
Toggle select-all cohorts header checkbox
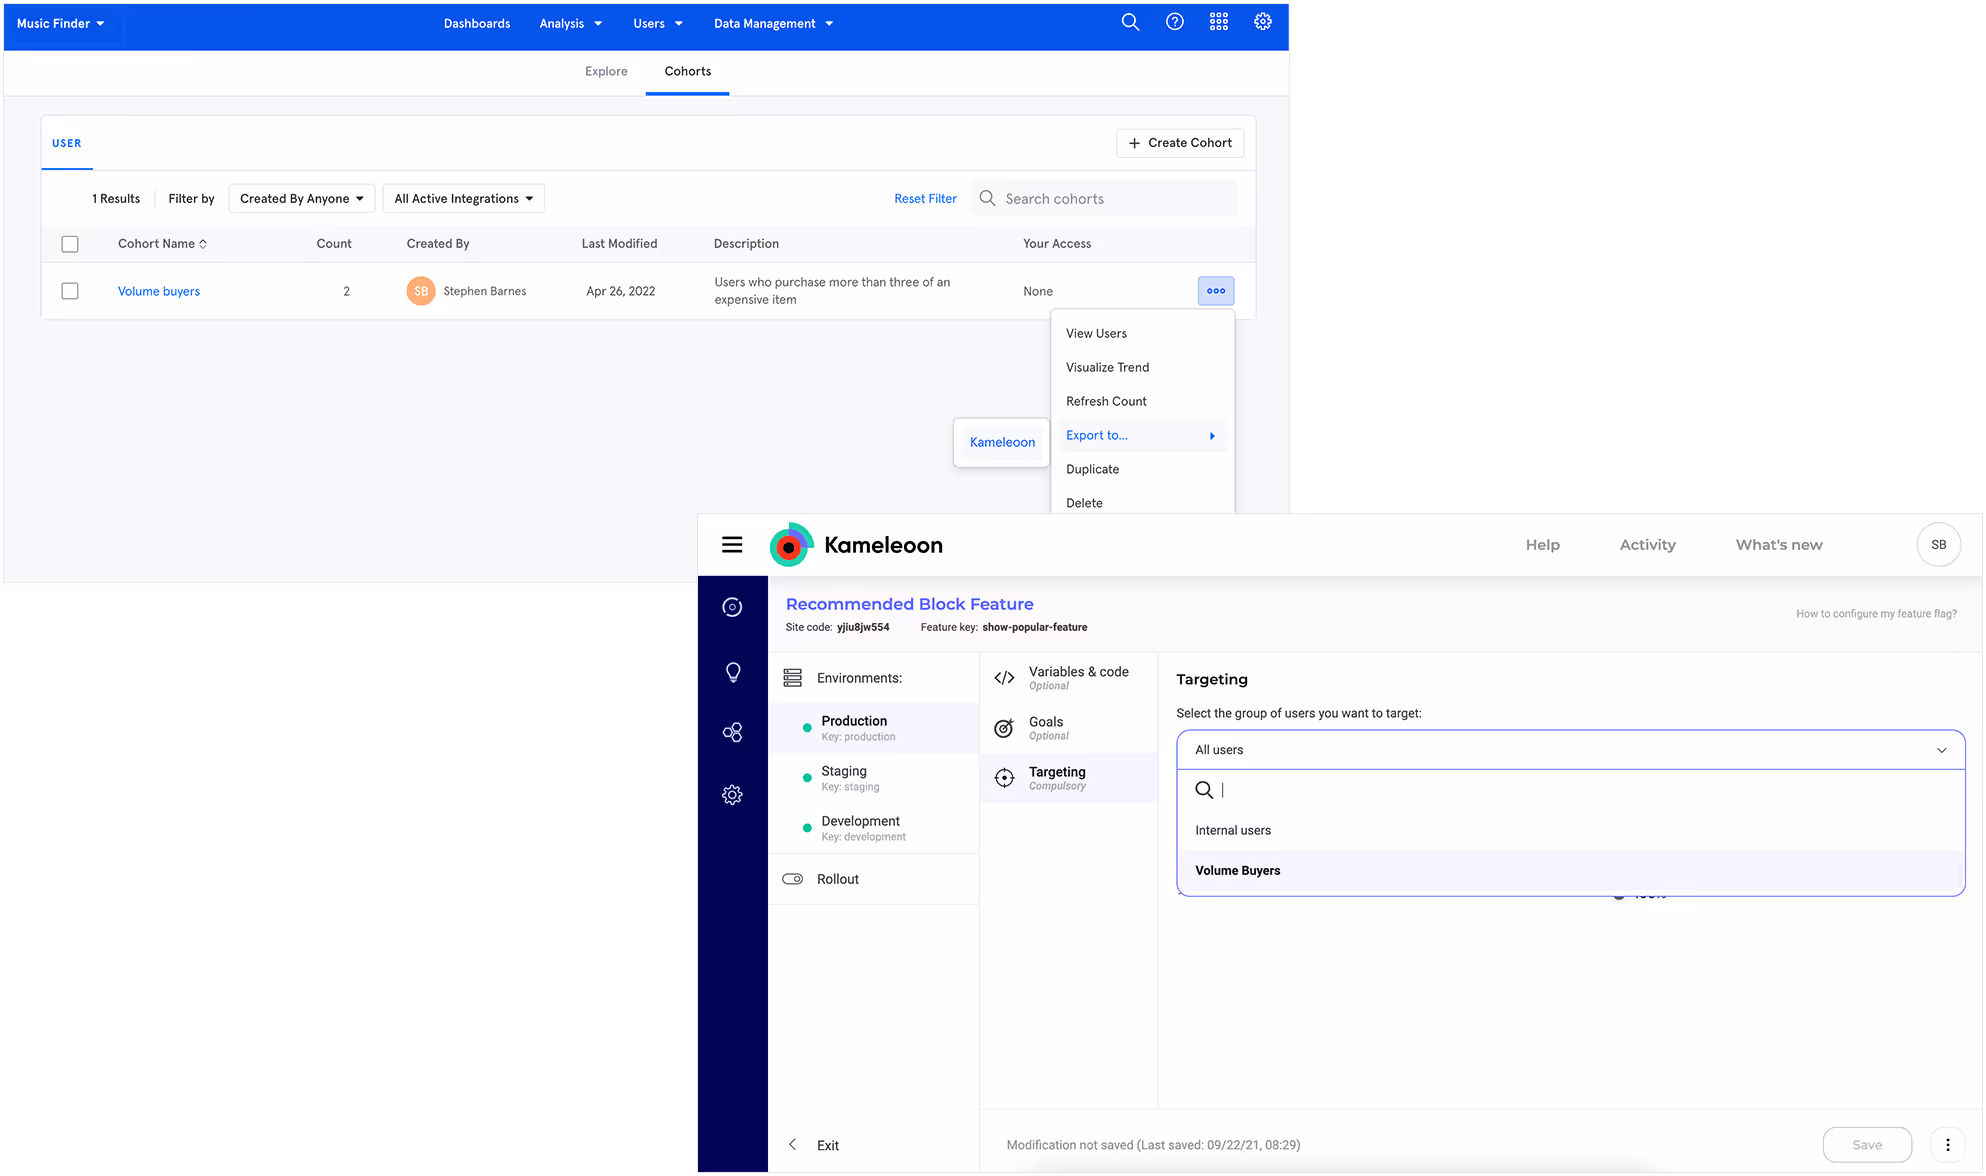pyautogui.click(x=70, y=244)
